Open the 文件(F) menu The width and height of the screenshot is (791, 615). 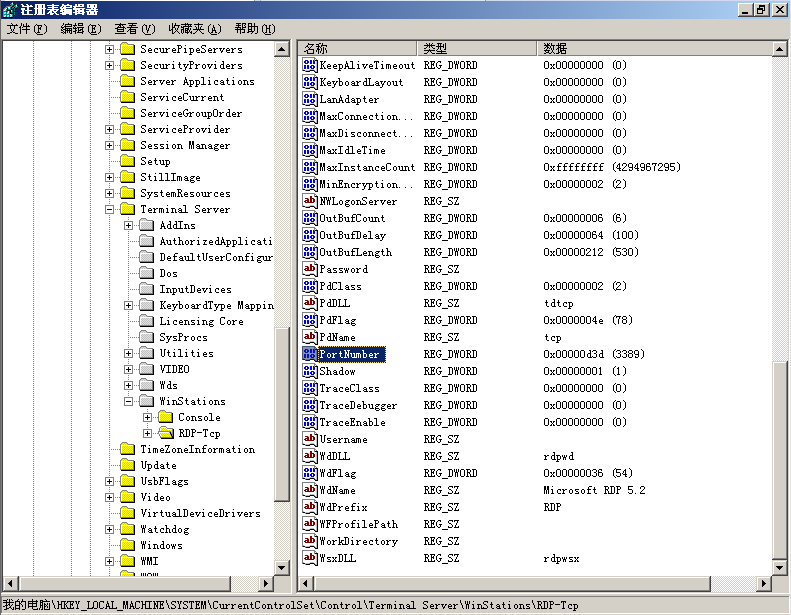coord(27,29)
